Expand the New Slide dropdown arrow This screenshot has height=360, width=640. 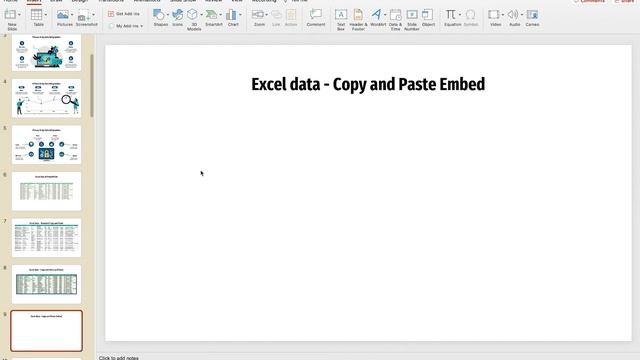click(19, 15)
